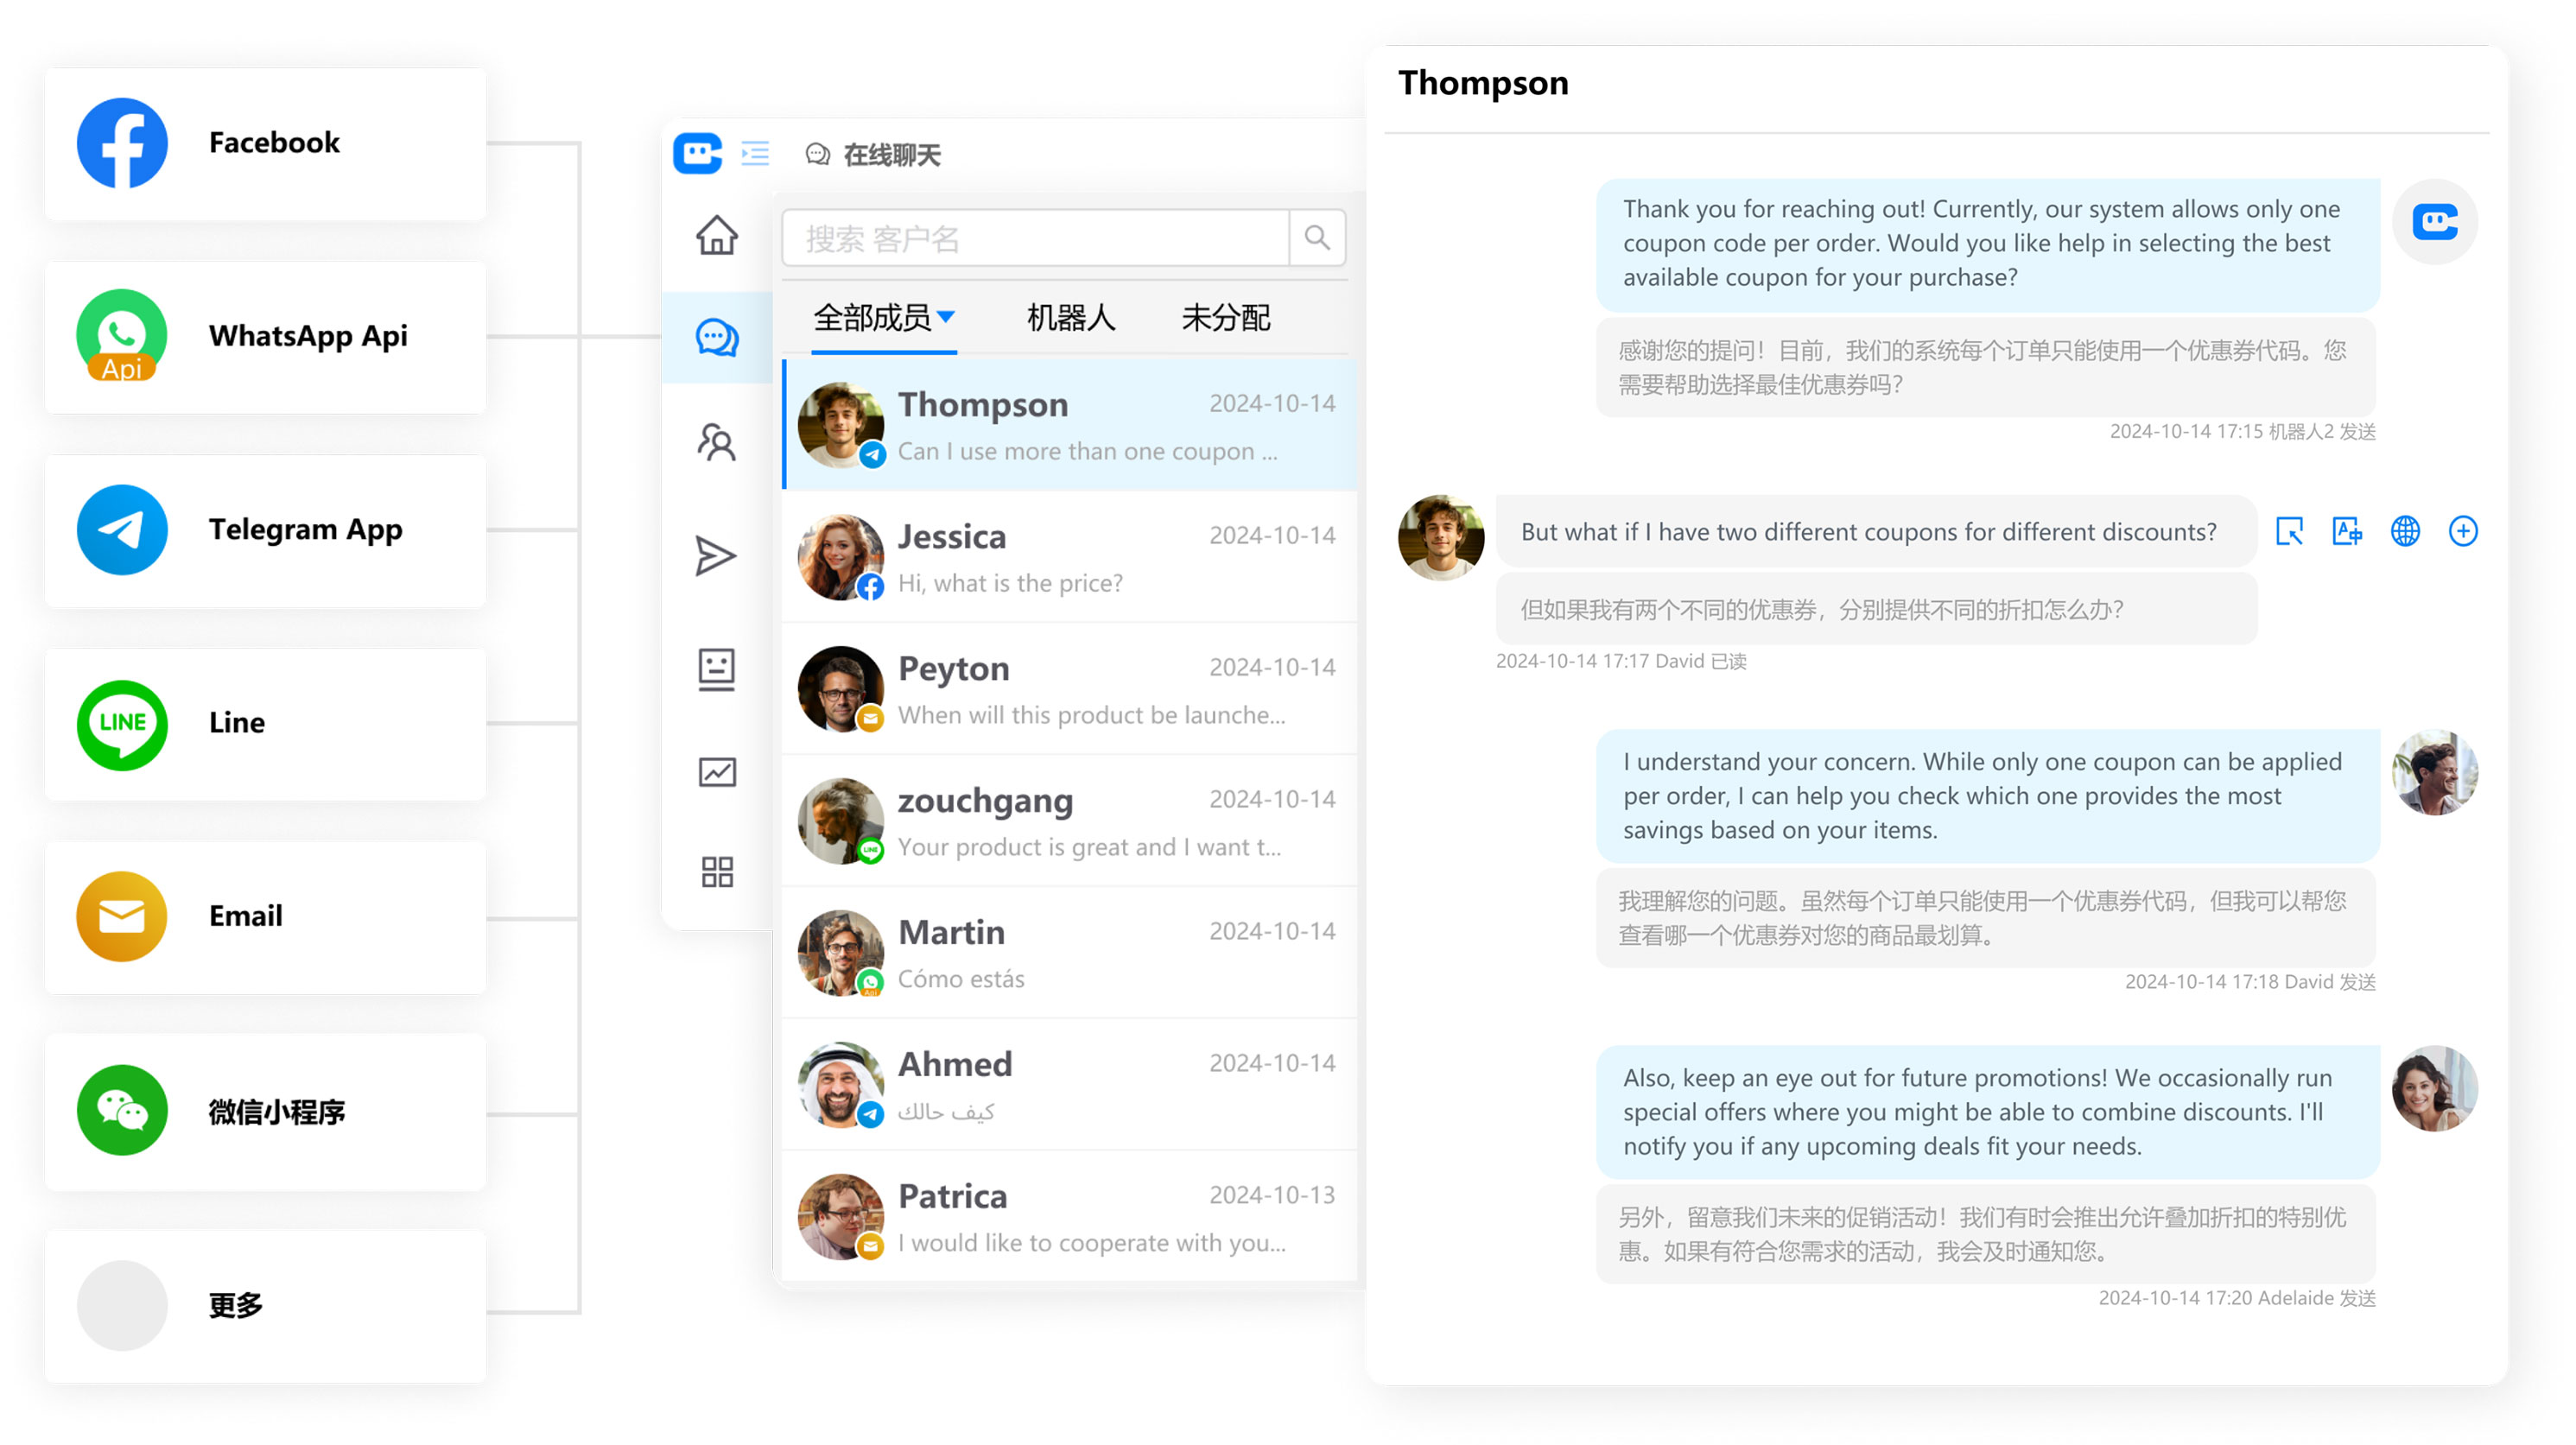Click the globe icon beside the customer message
This screenshot has width=2576, height=1445.
pyautogui.click(x=2405, y=531)
